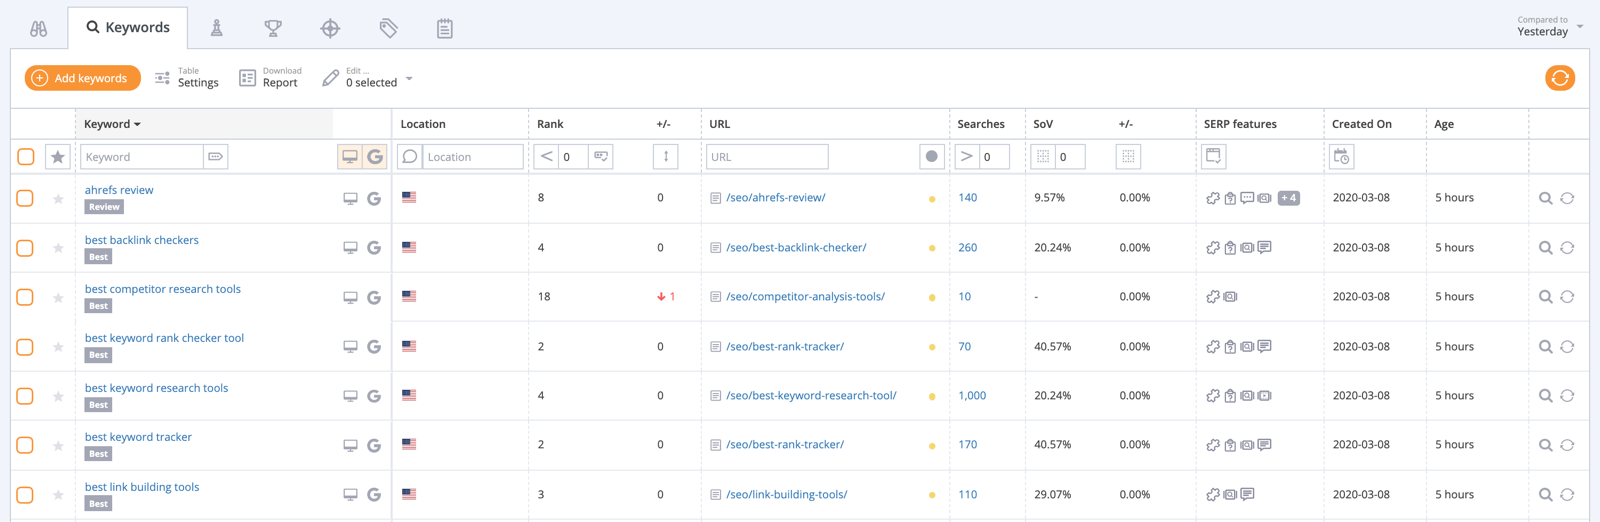
Task: Expand the Compared to Yesterday dropdown
Action: [x=1548, y=27]
